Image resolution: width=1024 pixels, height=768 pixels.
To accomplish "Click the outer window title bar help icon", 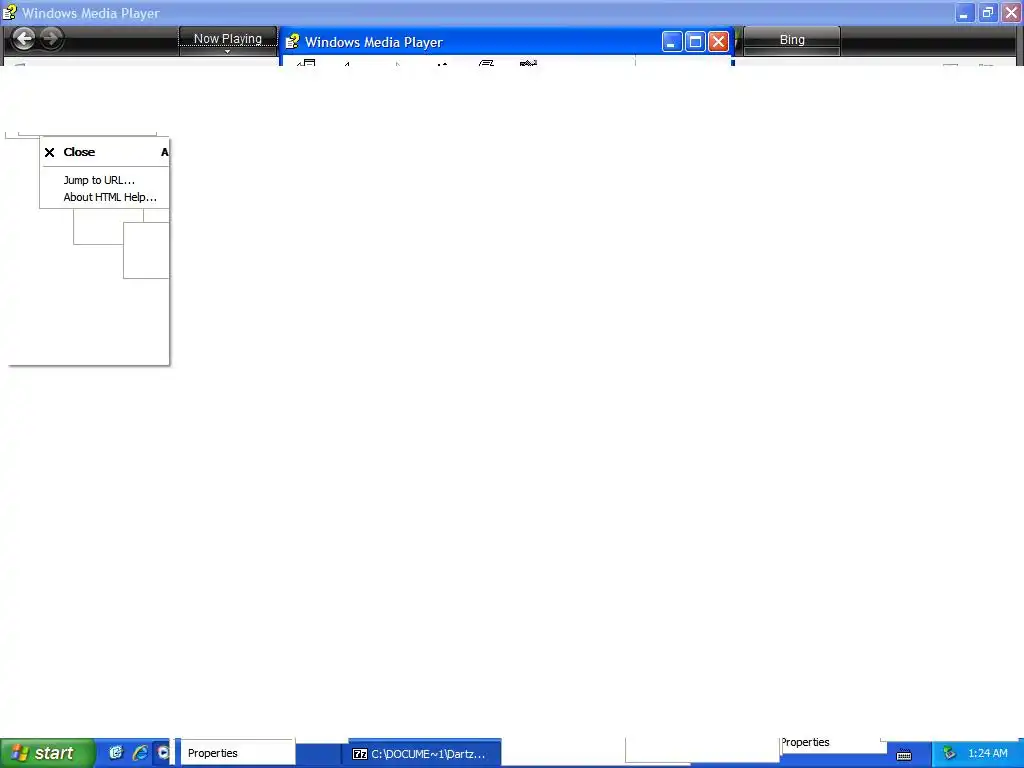I will pos(9,12).
